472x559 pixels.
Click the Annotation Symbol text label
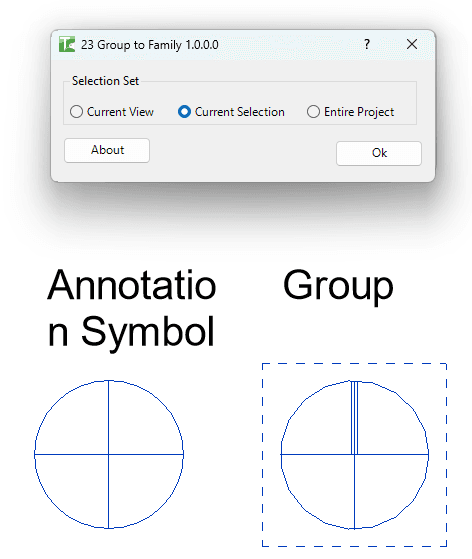pos(132,307)
